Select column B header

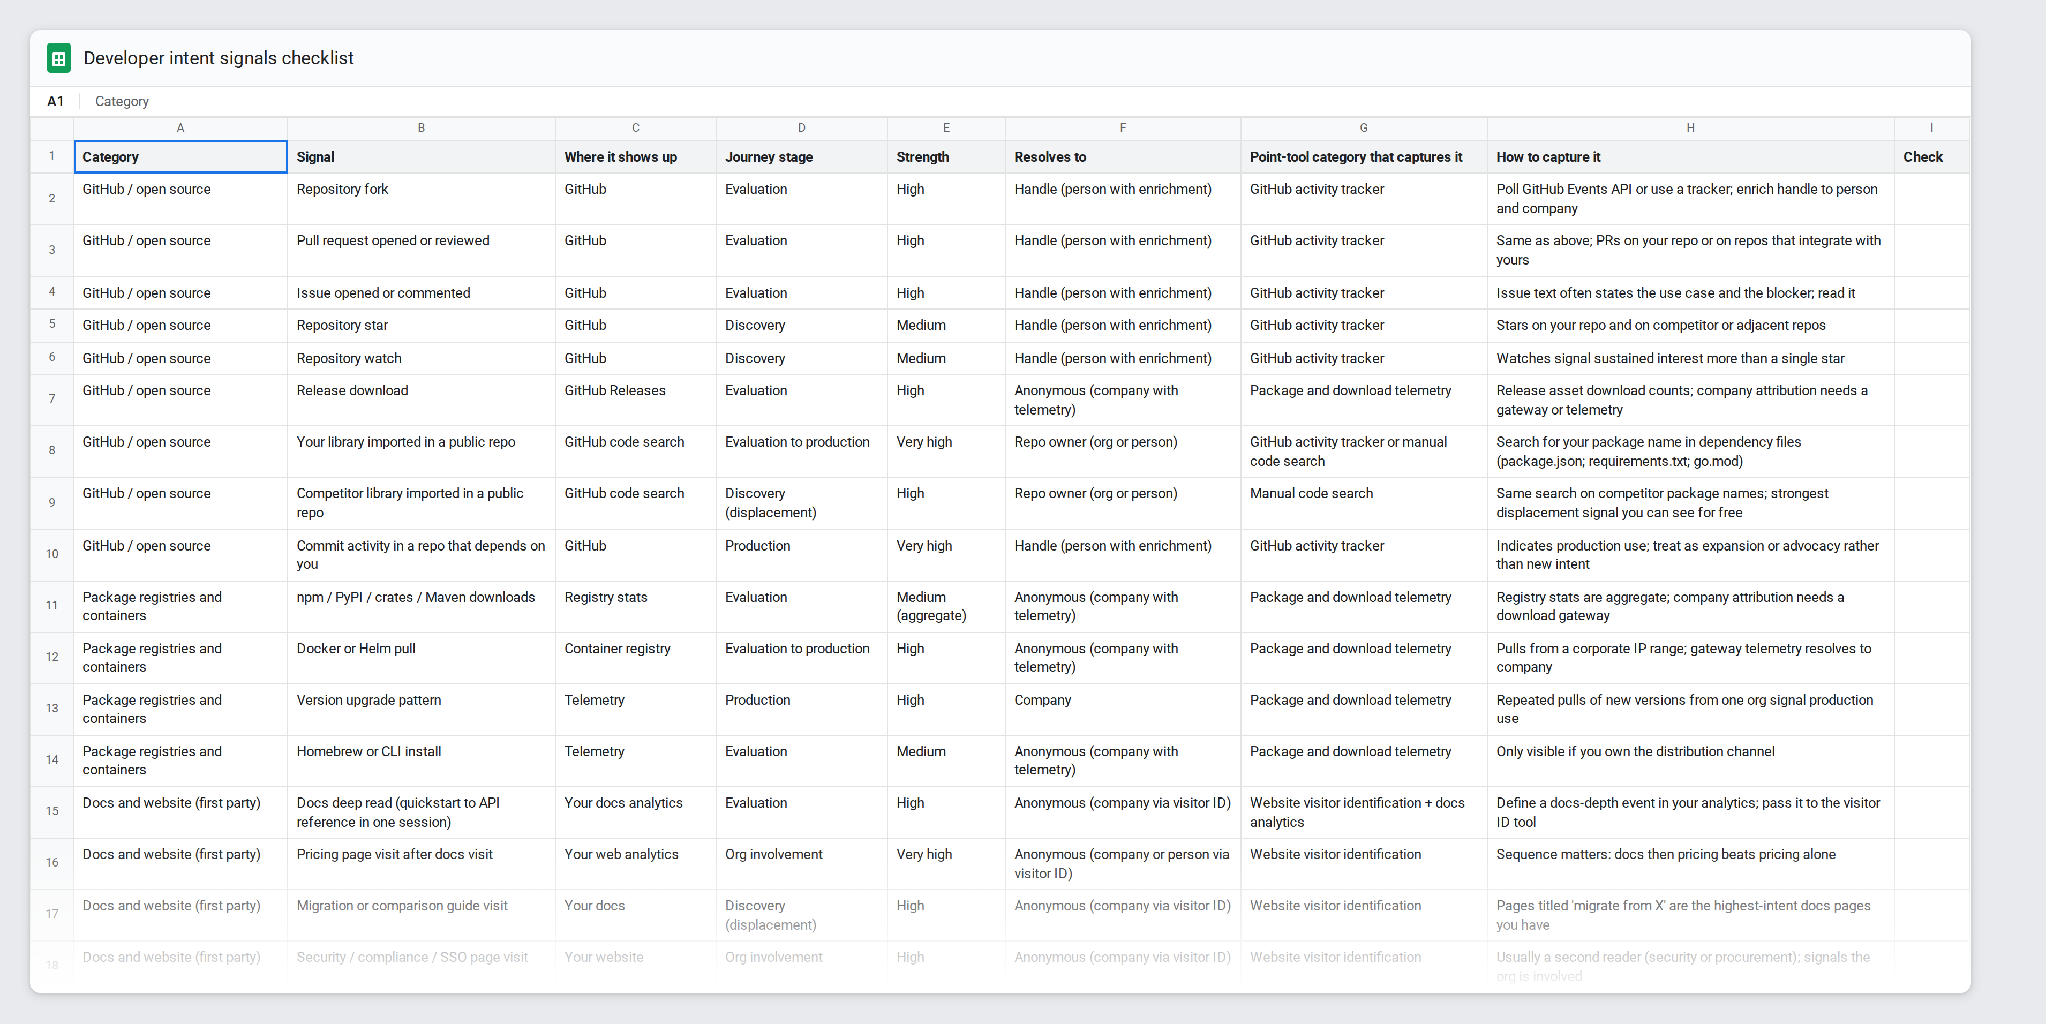pos(421,128)
